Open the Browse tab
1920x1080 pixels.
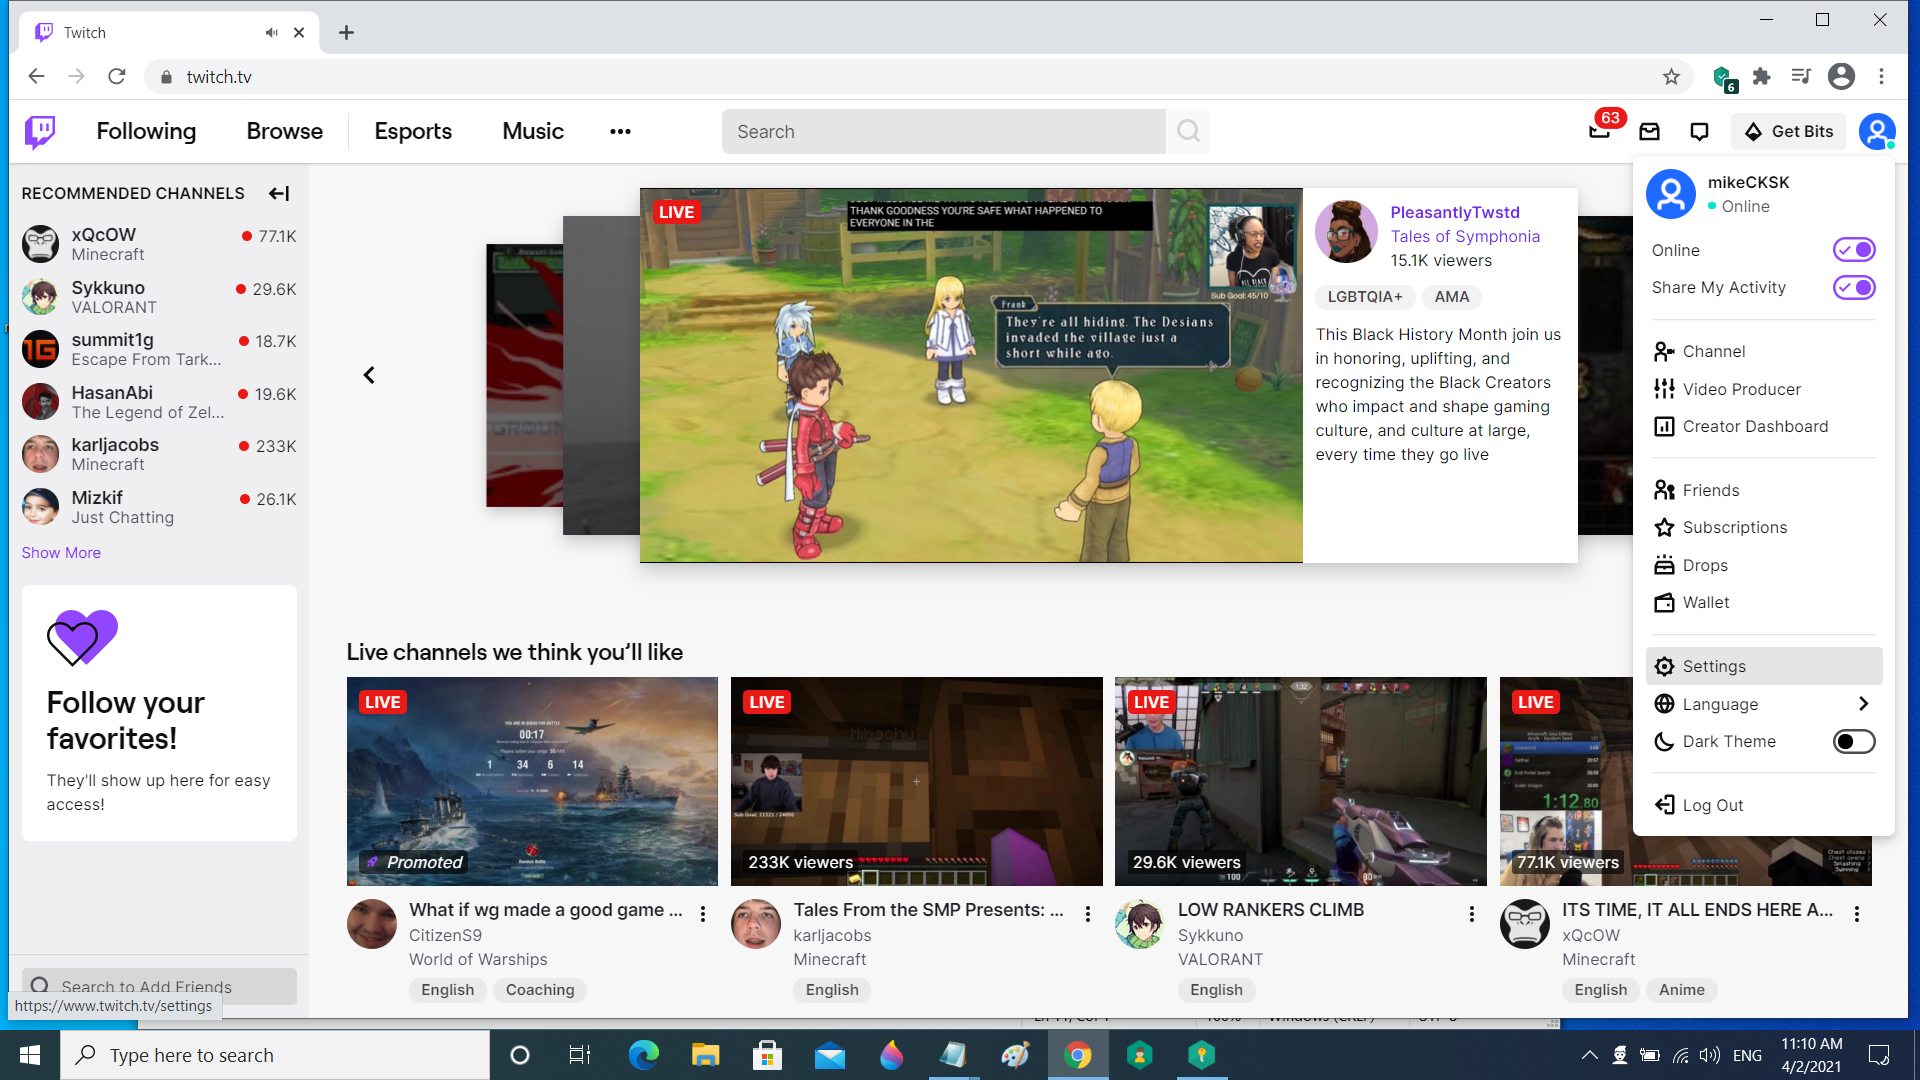(x=284, y=131)
